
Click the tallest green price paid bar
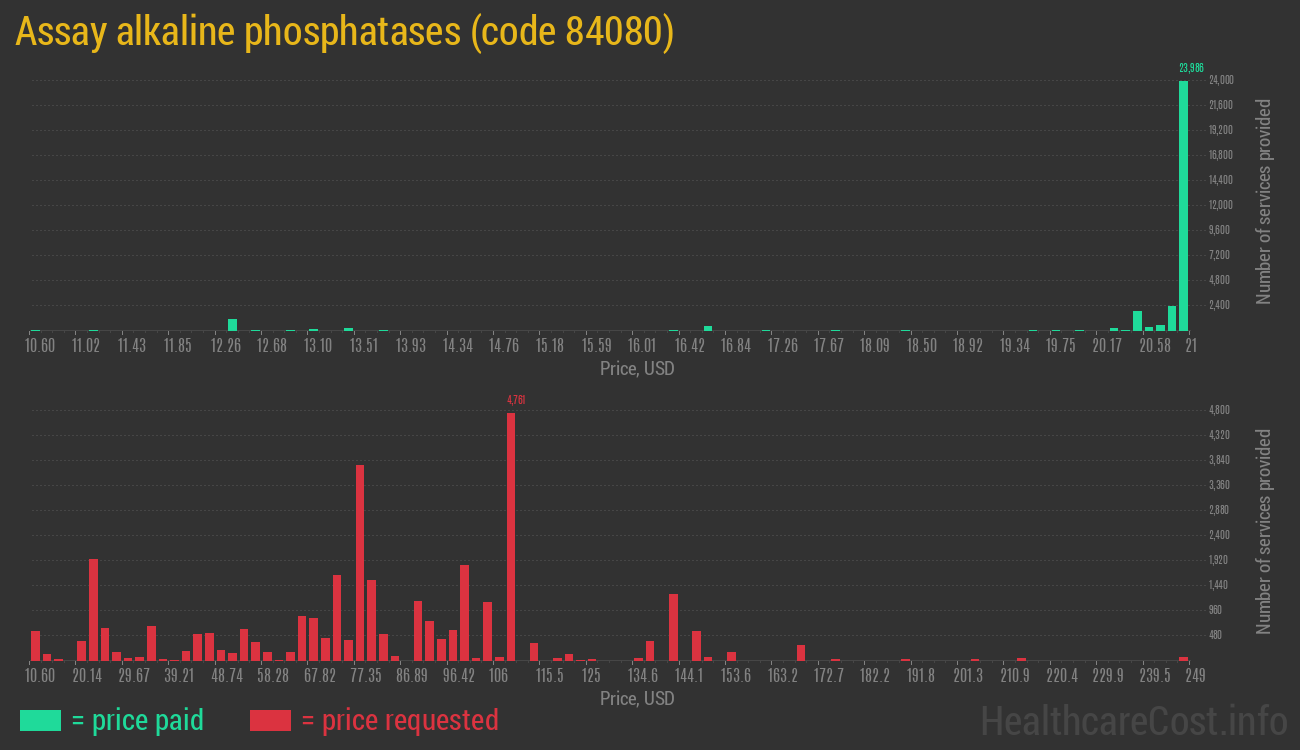point(1183,200)
